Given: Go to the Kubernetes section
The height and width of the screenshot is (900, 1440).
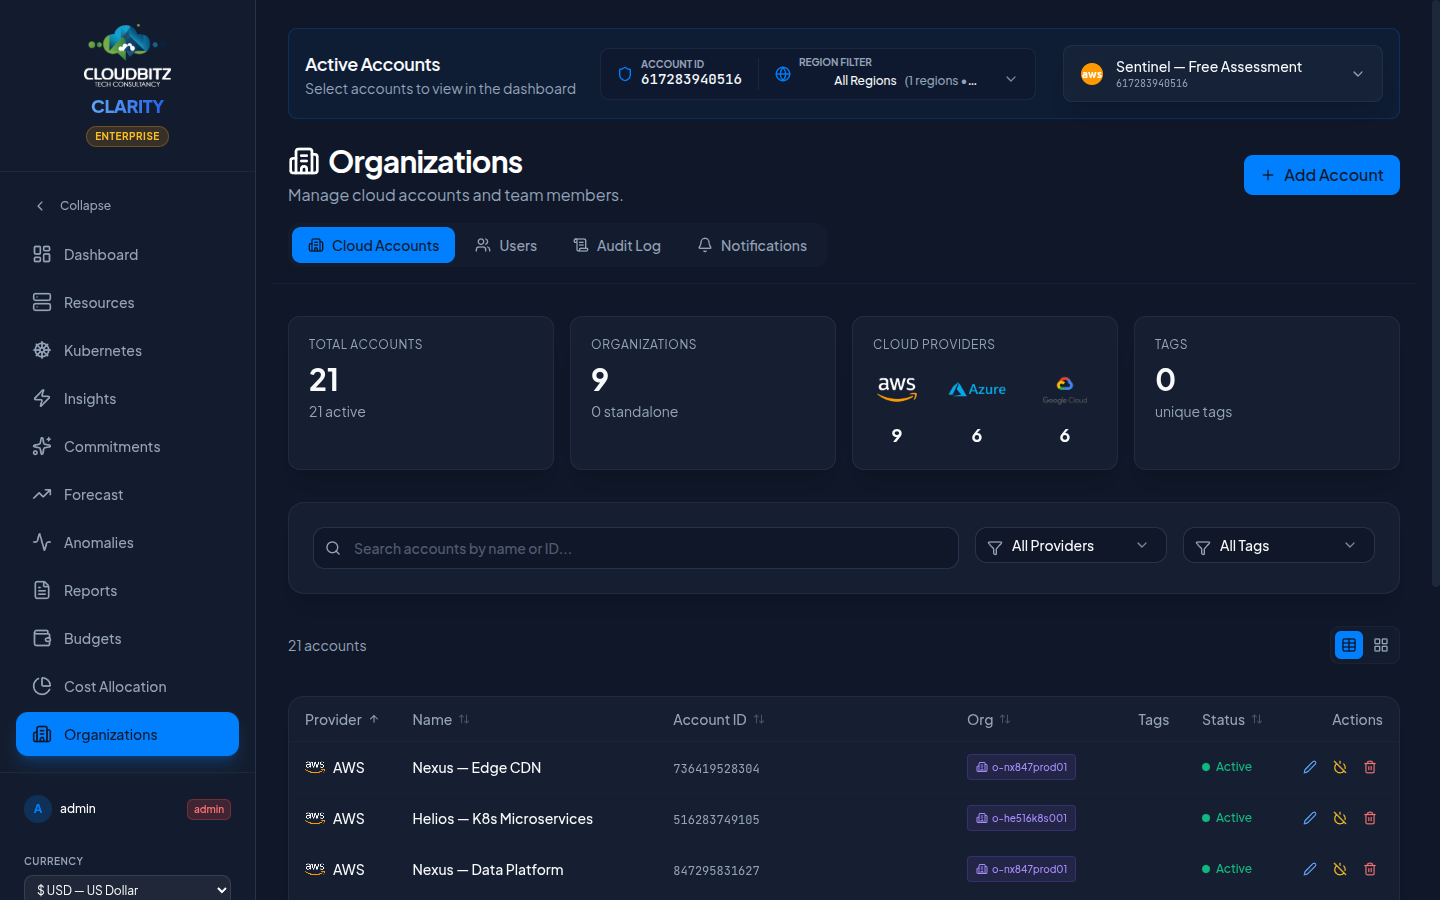Looking at the screenshot, I should tap(127, 350).
